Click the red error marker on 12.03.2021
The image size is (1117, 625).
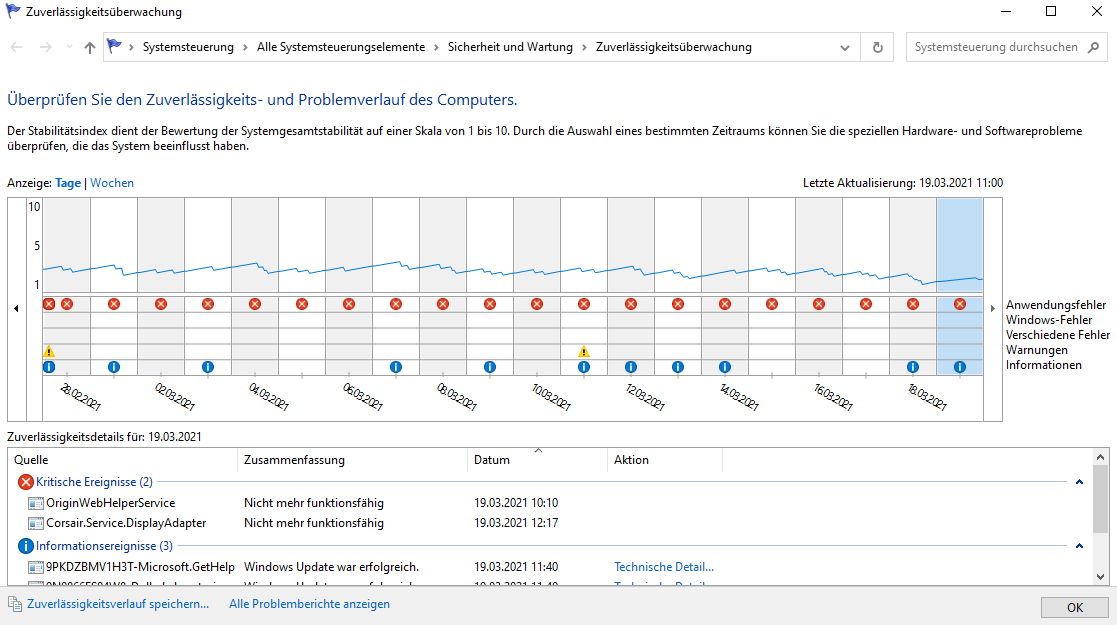pos(631,304)
